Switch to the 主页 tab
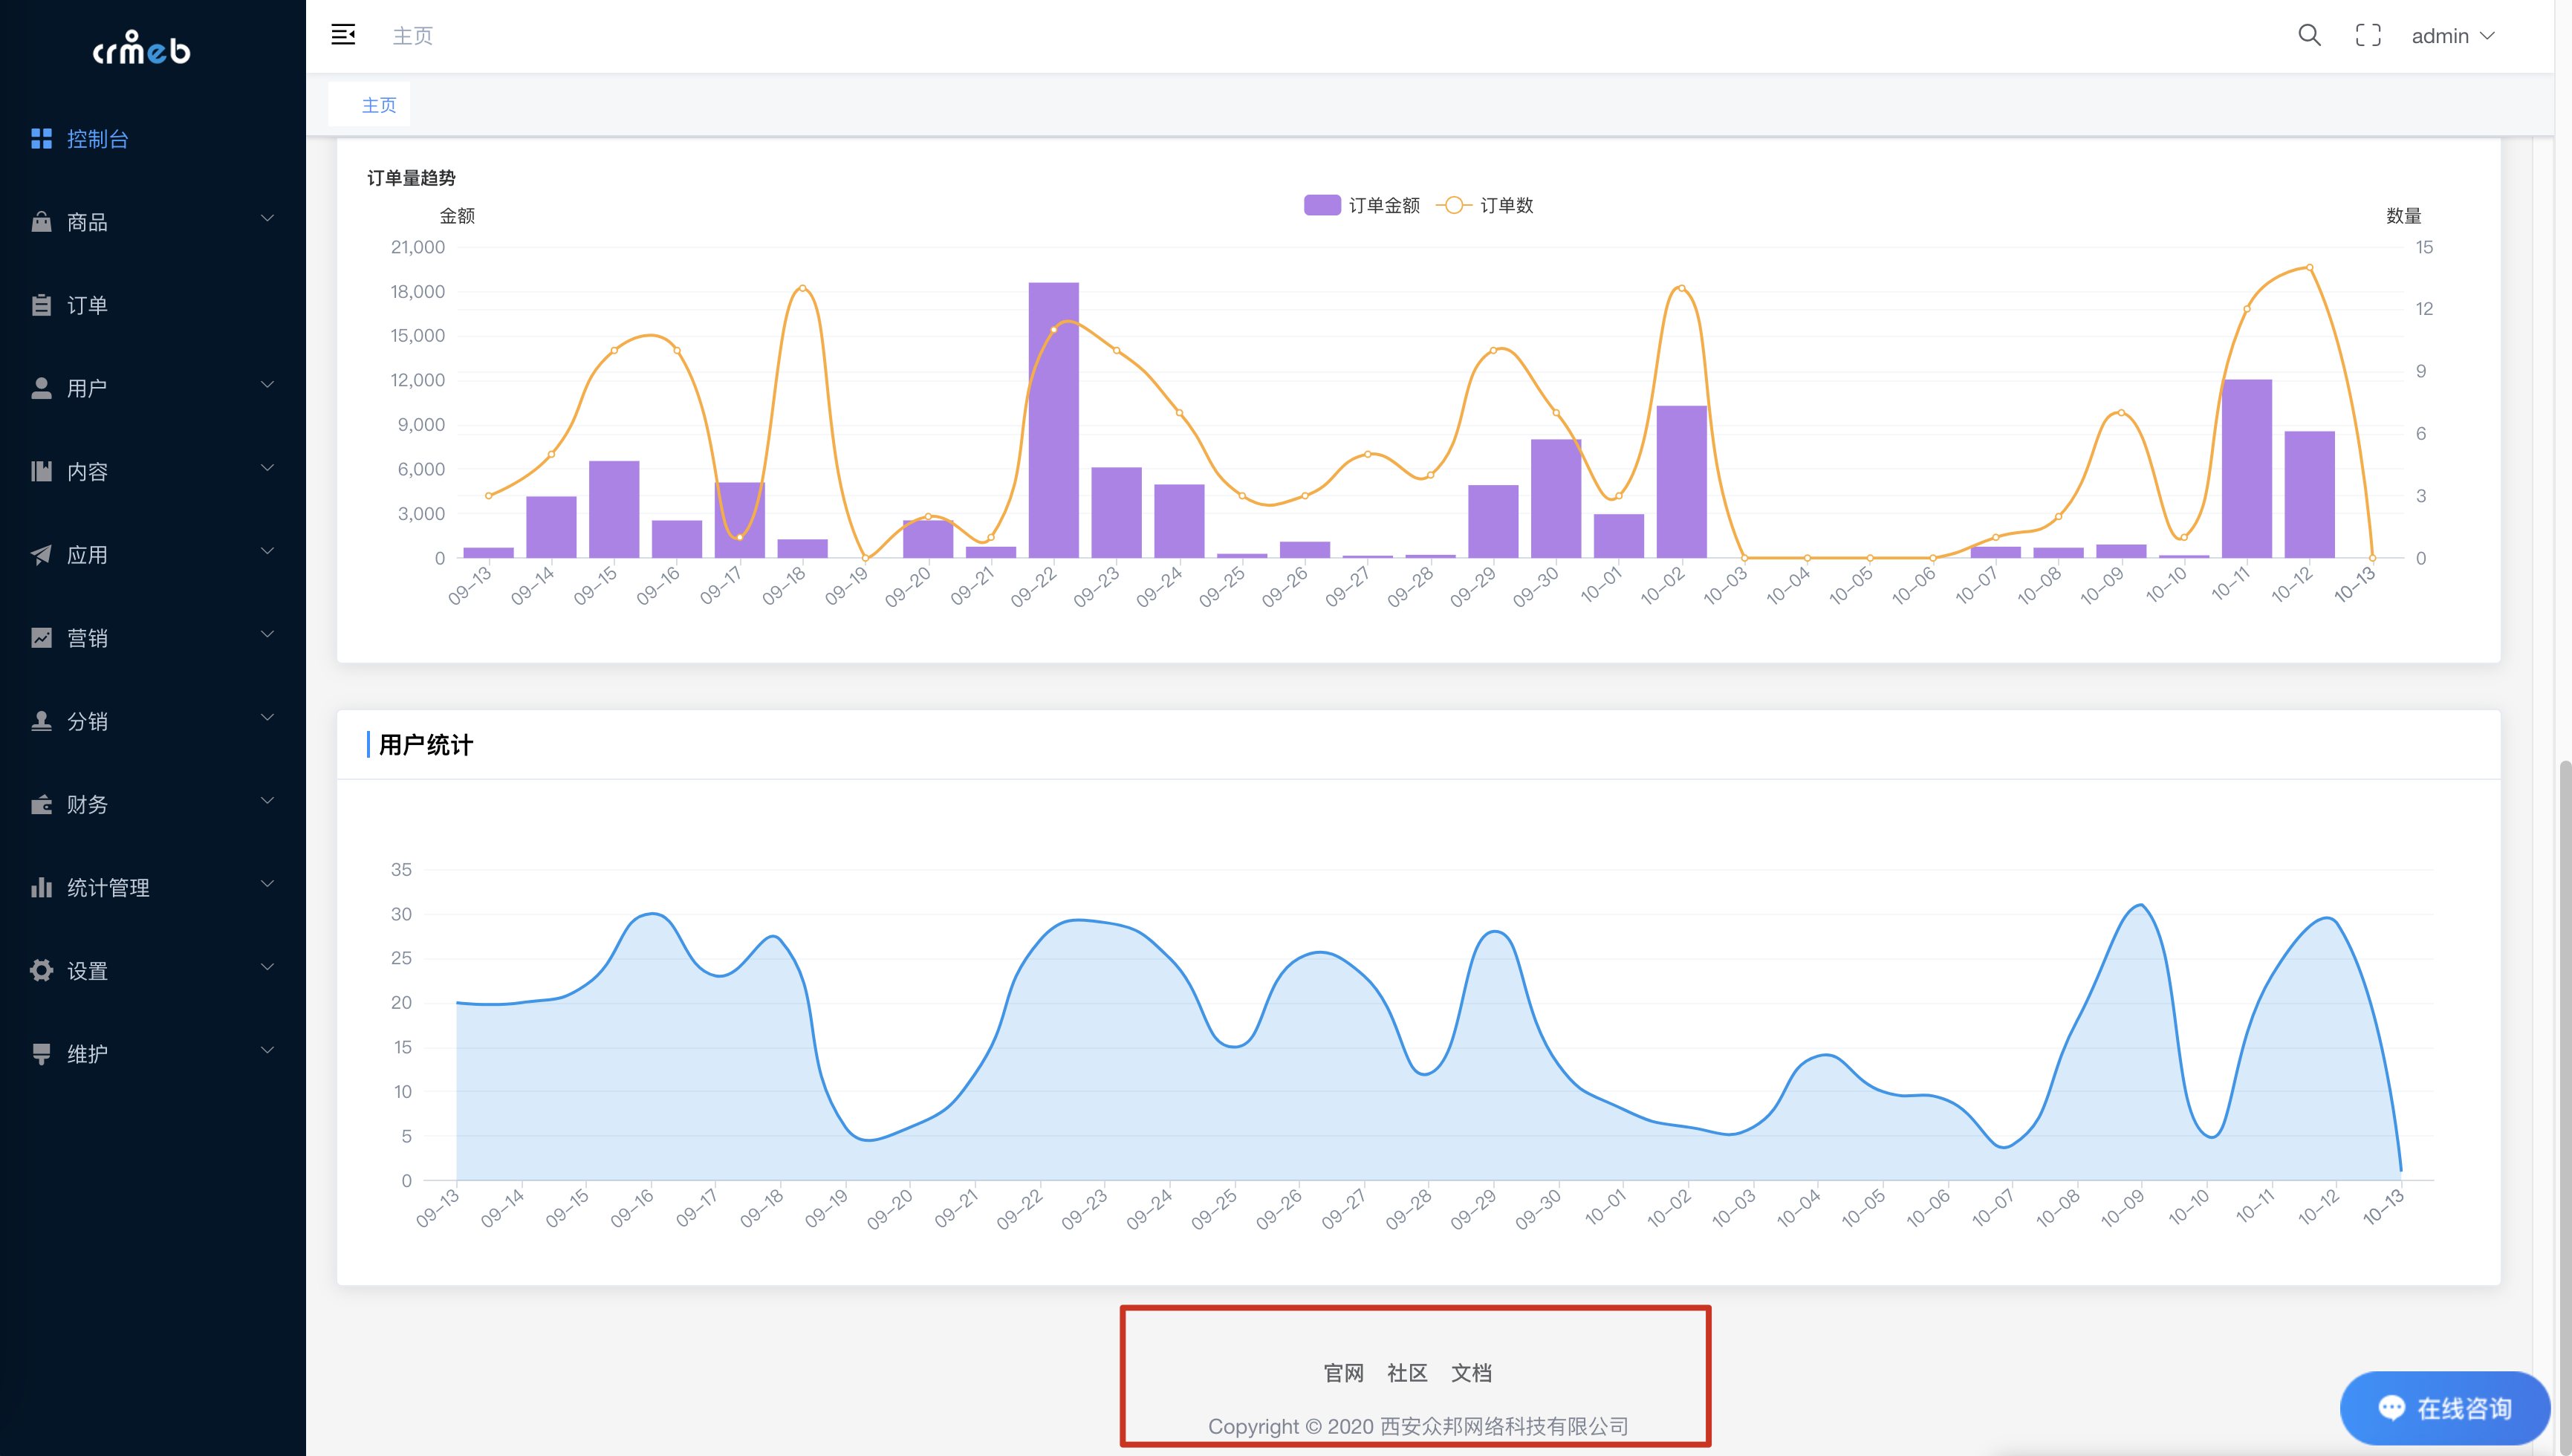 370,105
